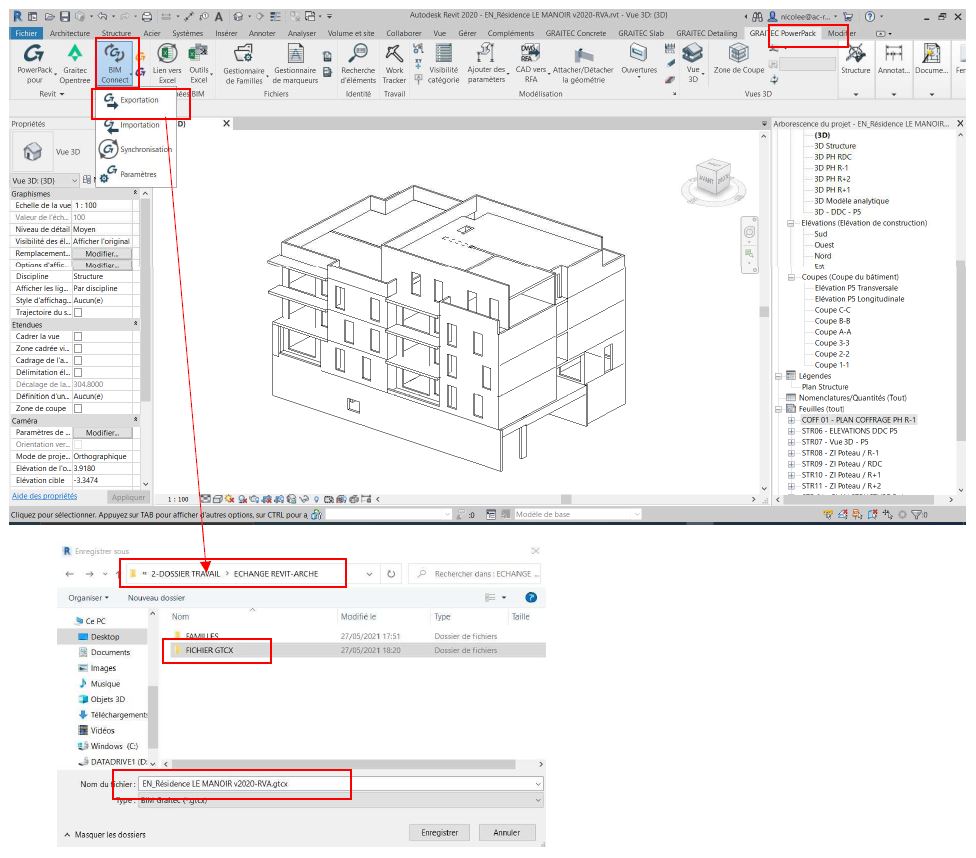Viewport: 976px width, 858px height.
Task: Enable the Zone de coupe checkbox
Action: point(78,408)
